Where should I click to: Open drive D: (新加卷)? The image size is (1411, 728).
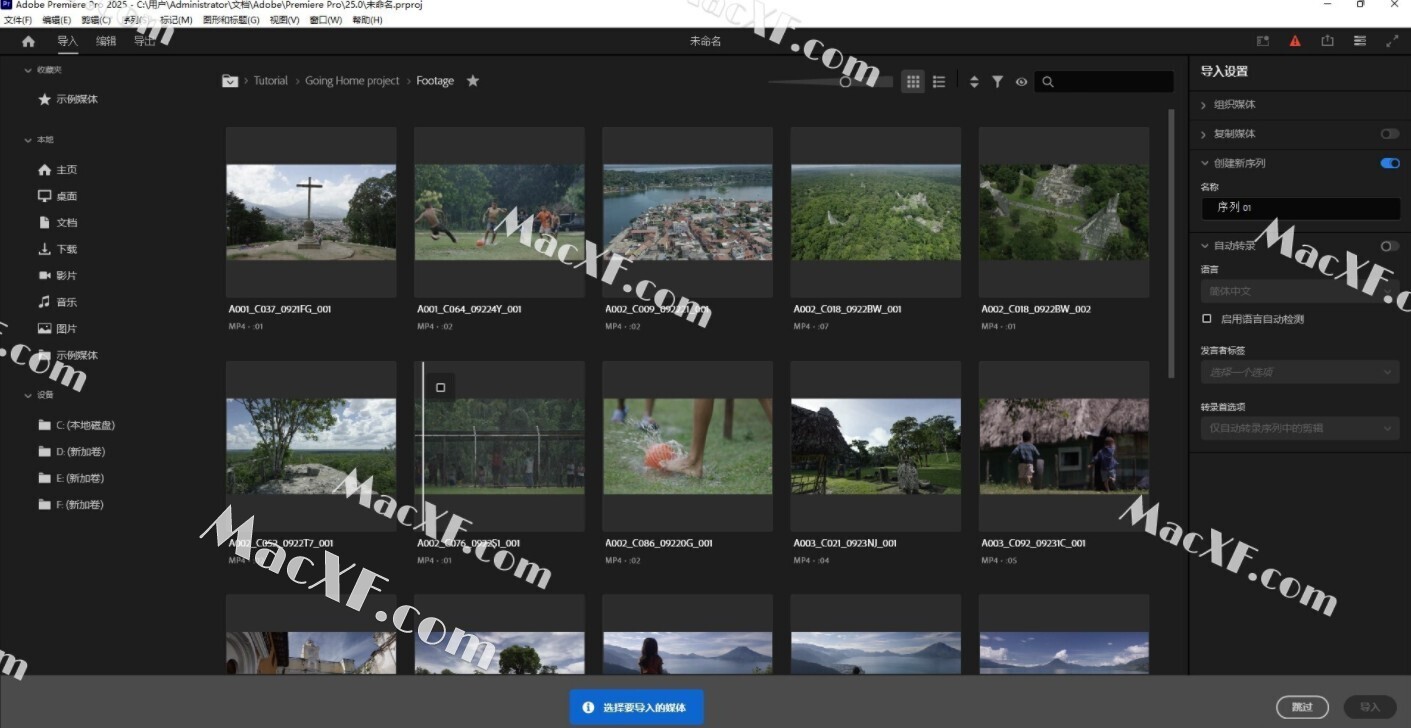(80, 452)
